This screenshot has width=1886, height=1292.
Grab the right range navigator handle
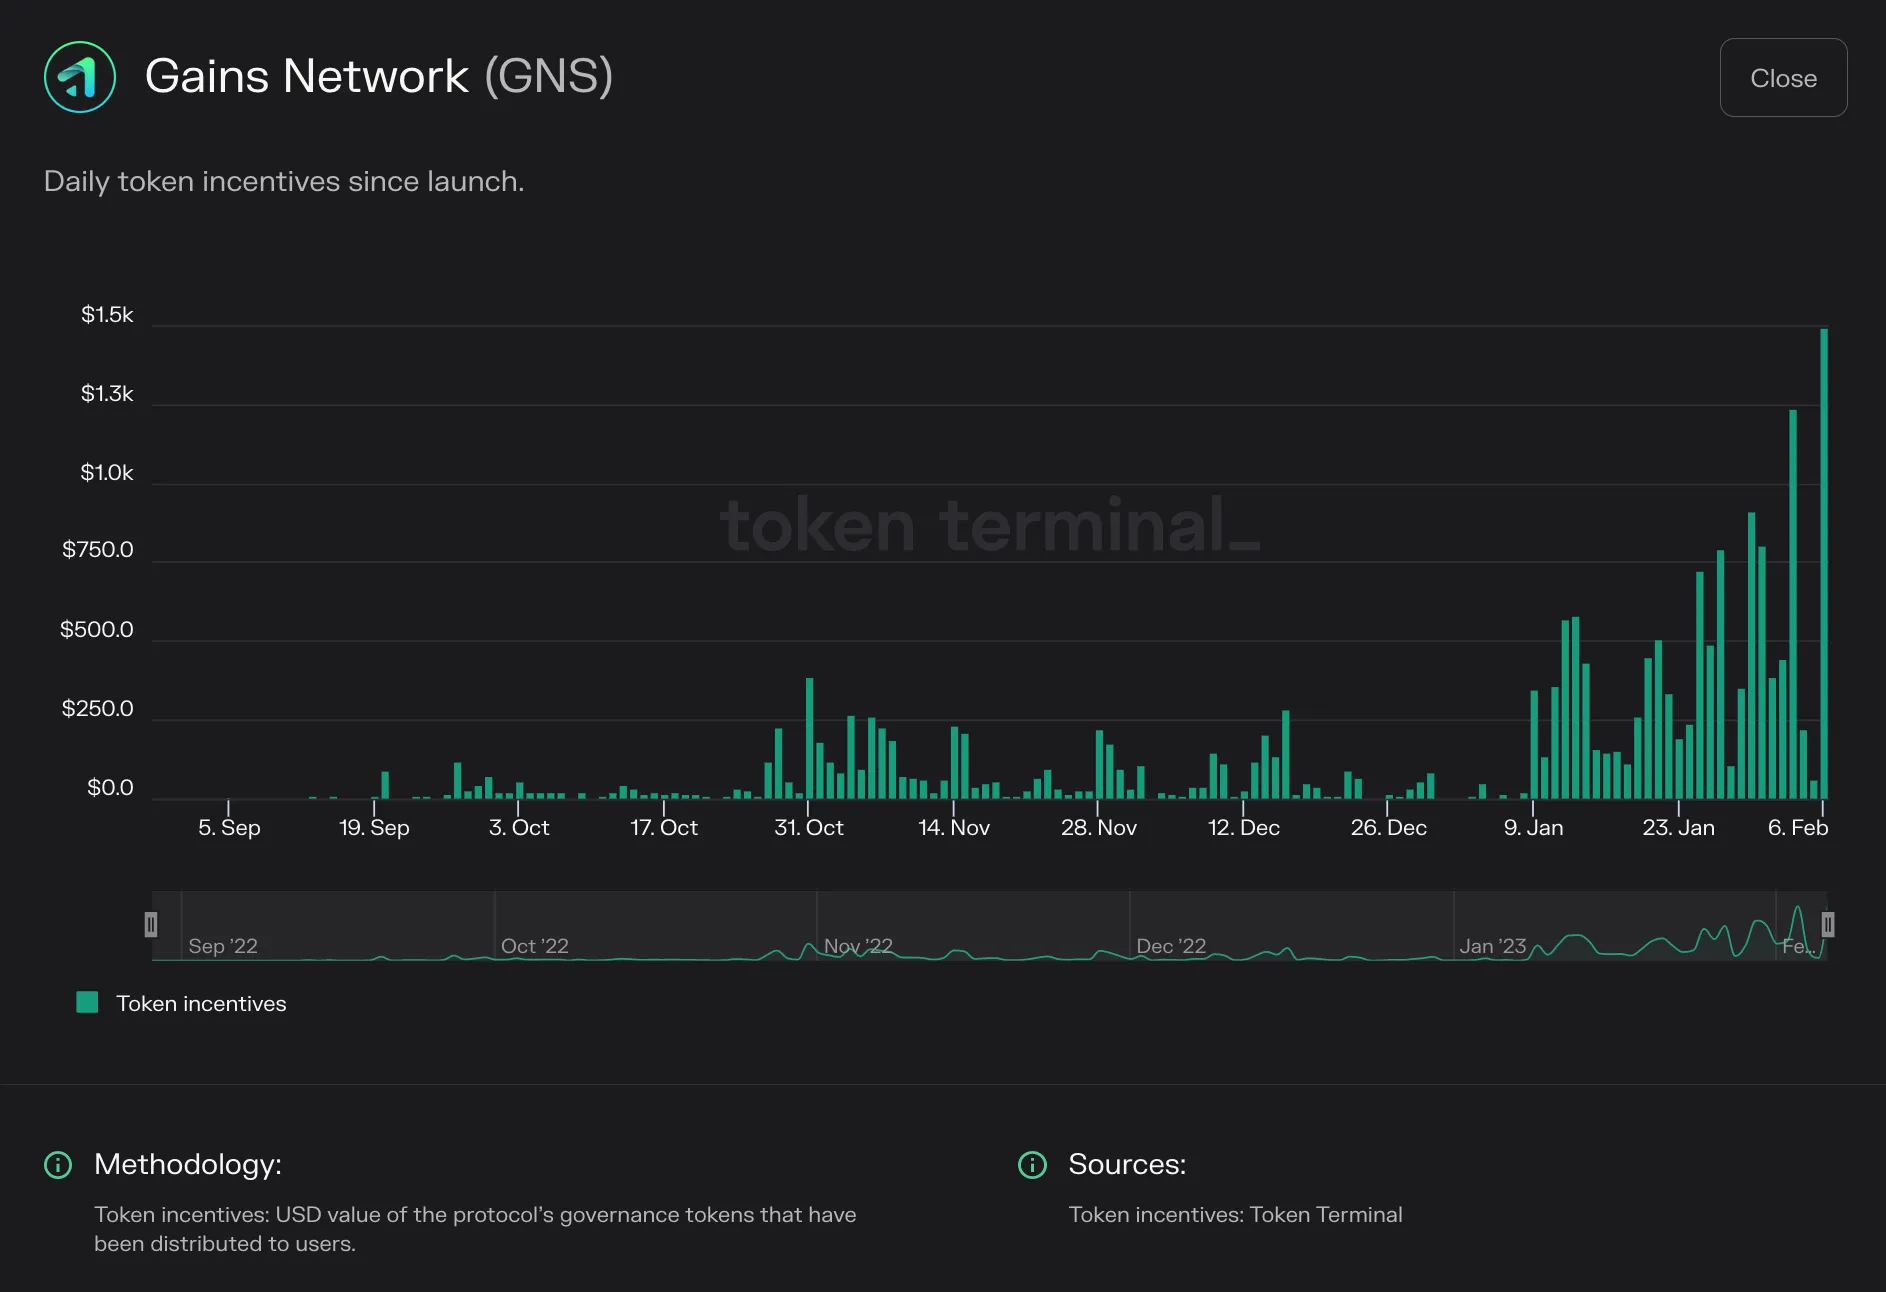pos(1827,925)
